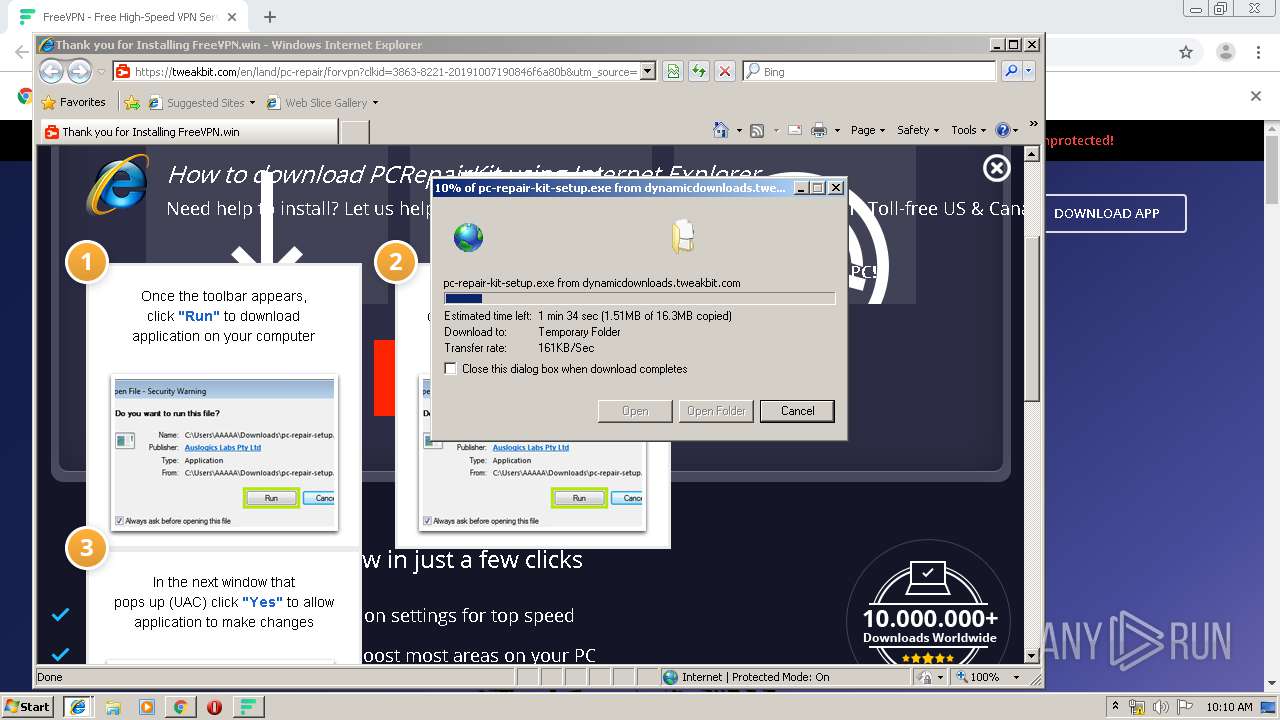This screenshot has width=1280, height=720.
Task: Click the Read Mail envelope icon
Action: click(x=795, y=130)
